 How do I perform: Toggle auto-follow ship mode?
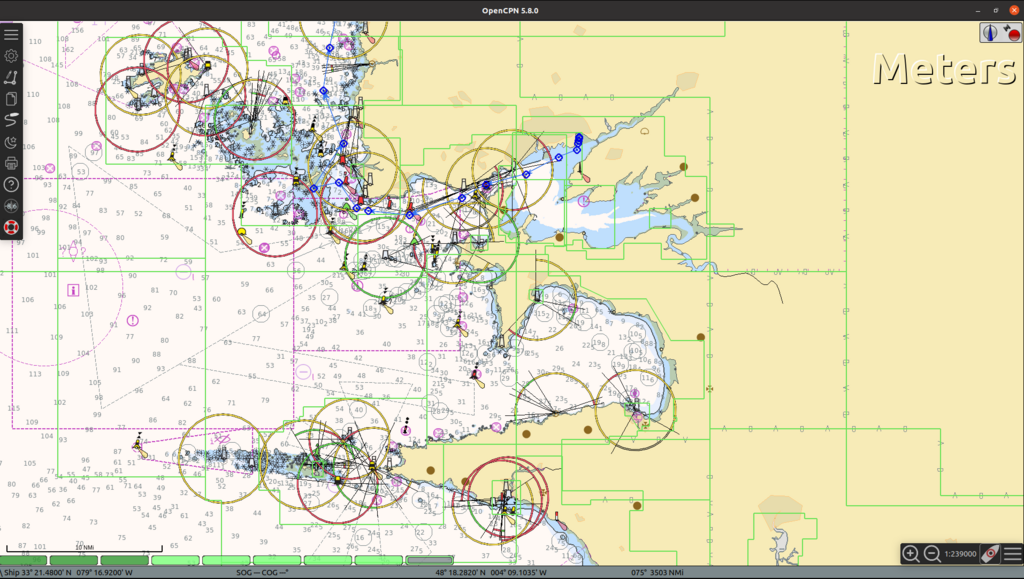point(990,554)
